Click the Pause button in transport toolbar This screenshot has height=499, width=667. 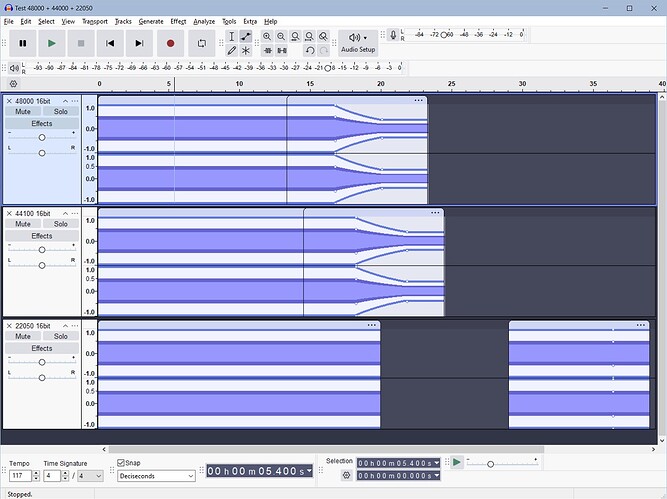pyautogui.click(x=22, y=43)
